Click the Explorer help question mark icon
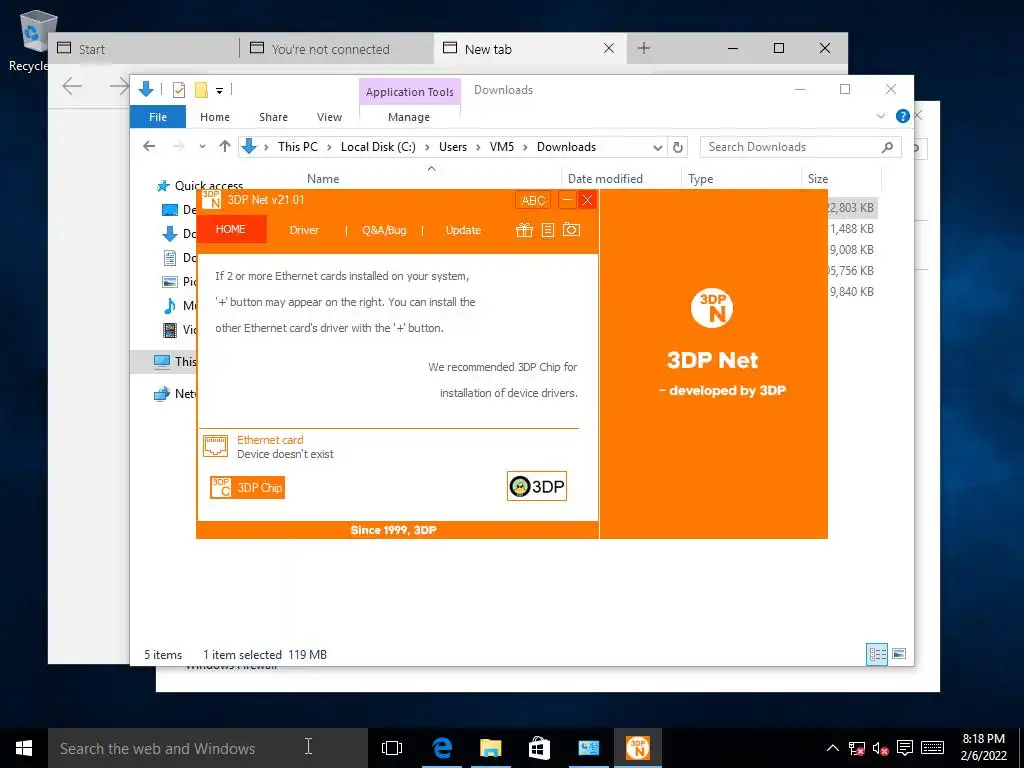 (903, 116)
